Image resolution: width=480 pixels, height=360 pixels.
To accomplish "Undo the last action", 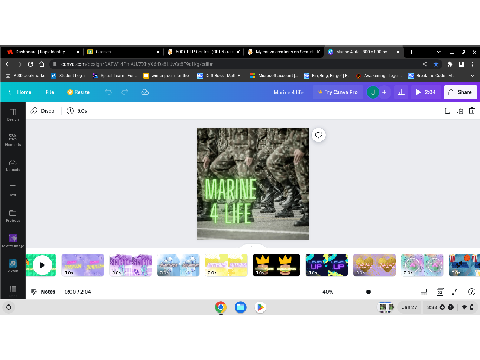I will (x=108, y=92).
